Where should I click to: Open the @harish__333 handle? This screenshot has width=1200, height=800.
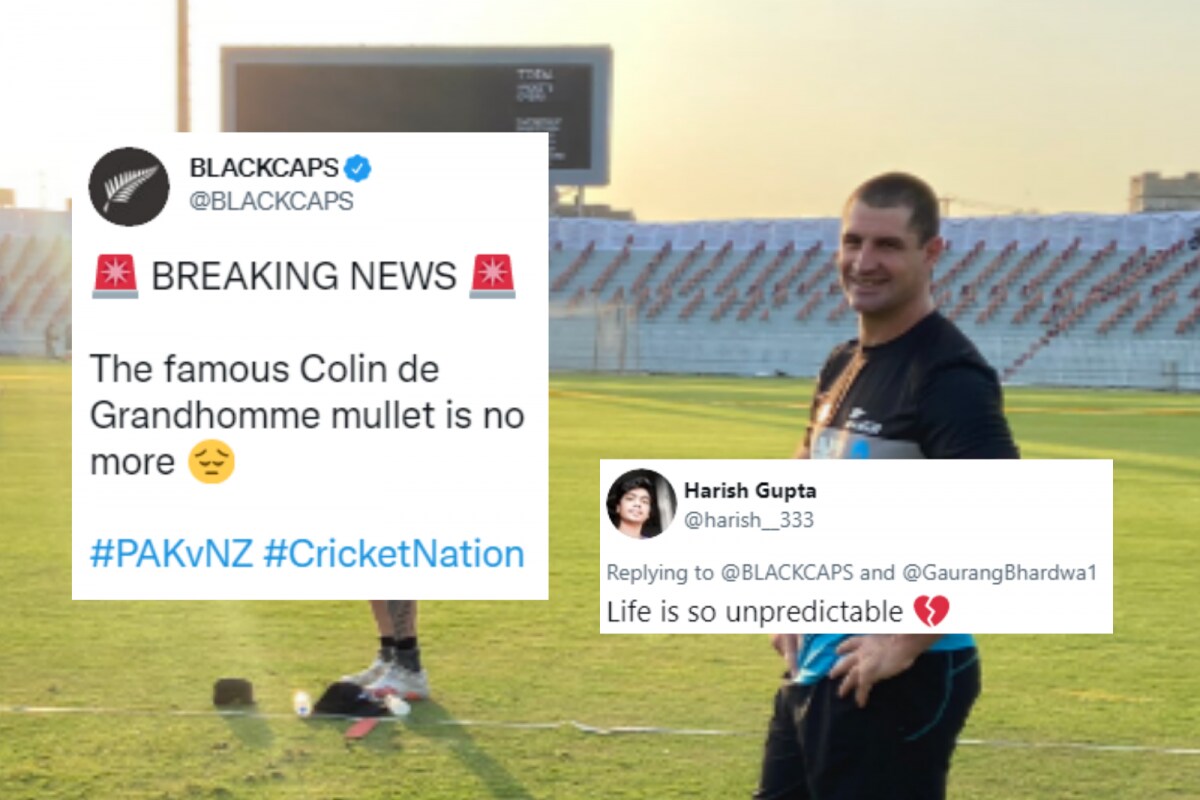tap(749, 520)
